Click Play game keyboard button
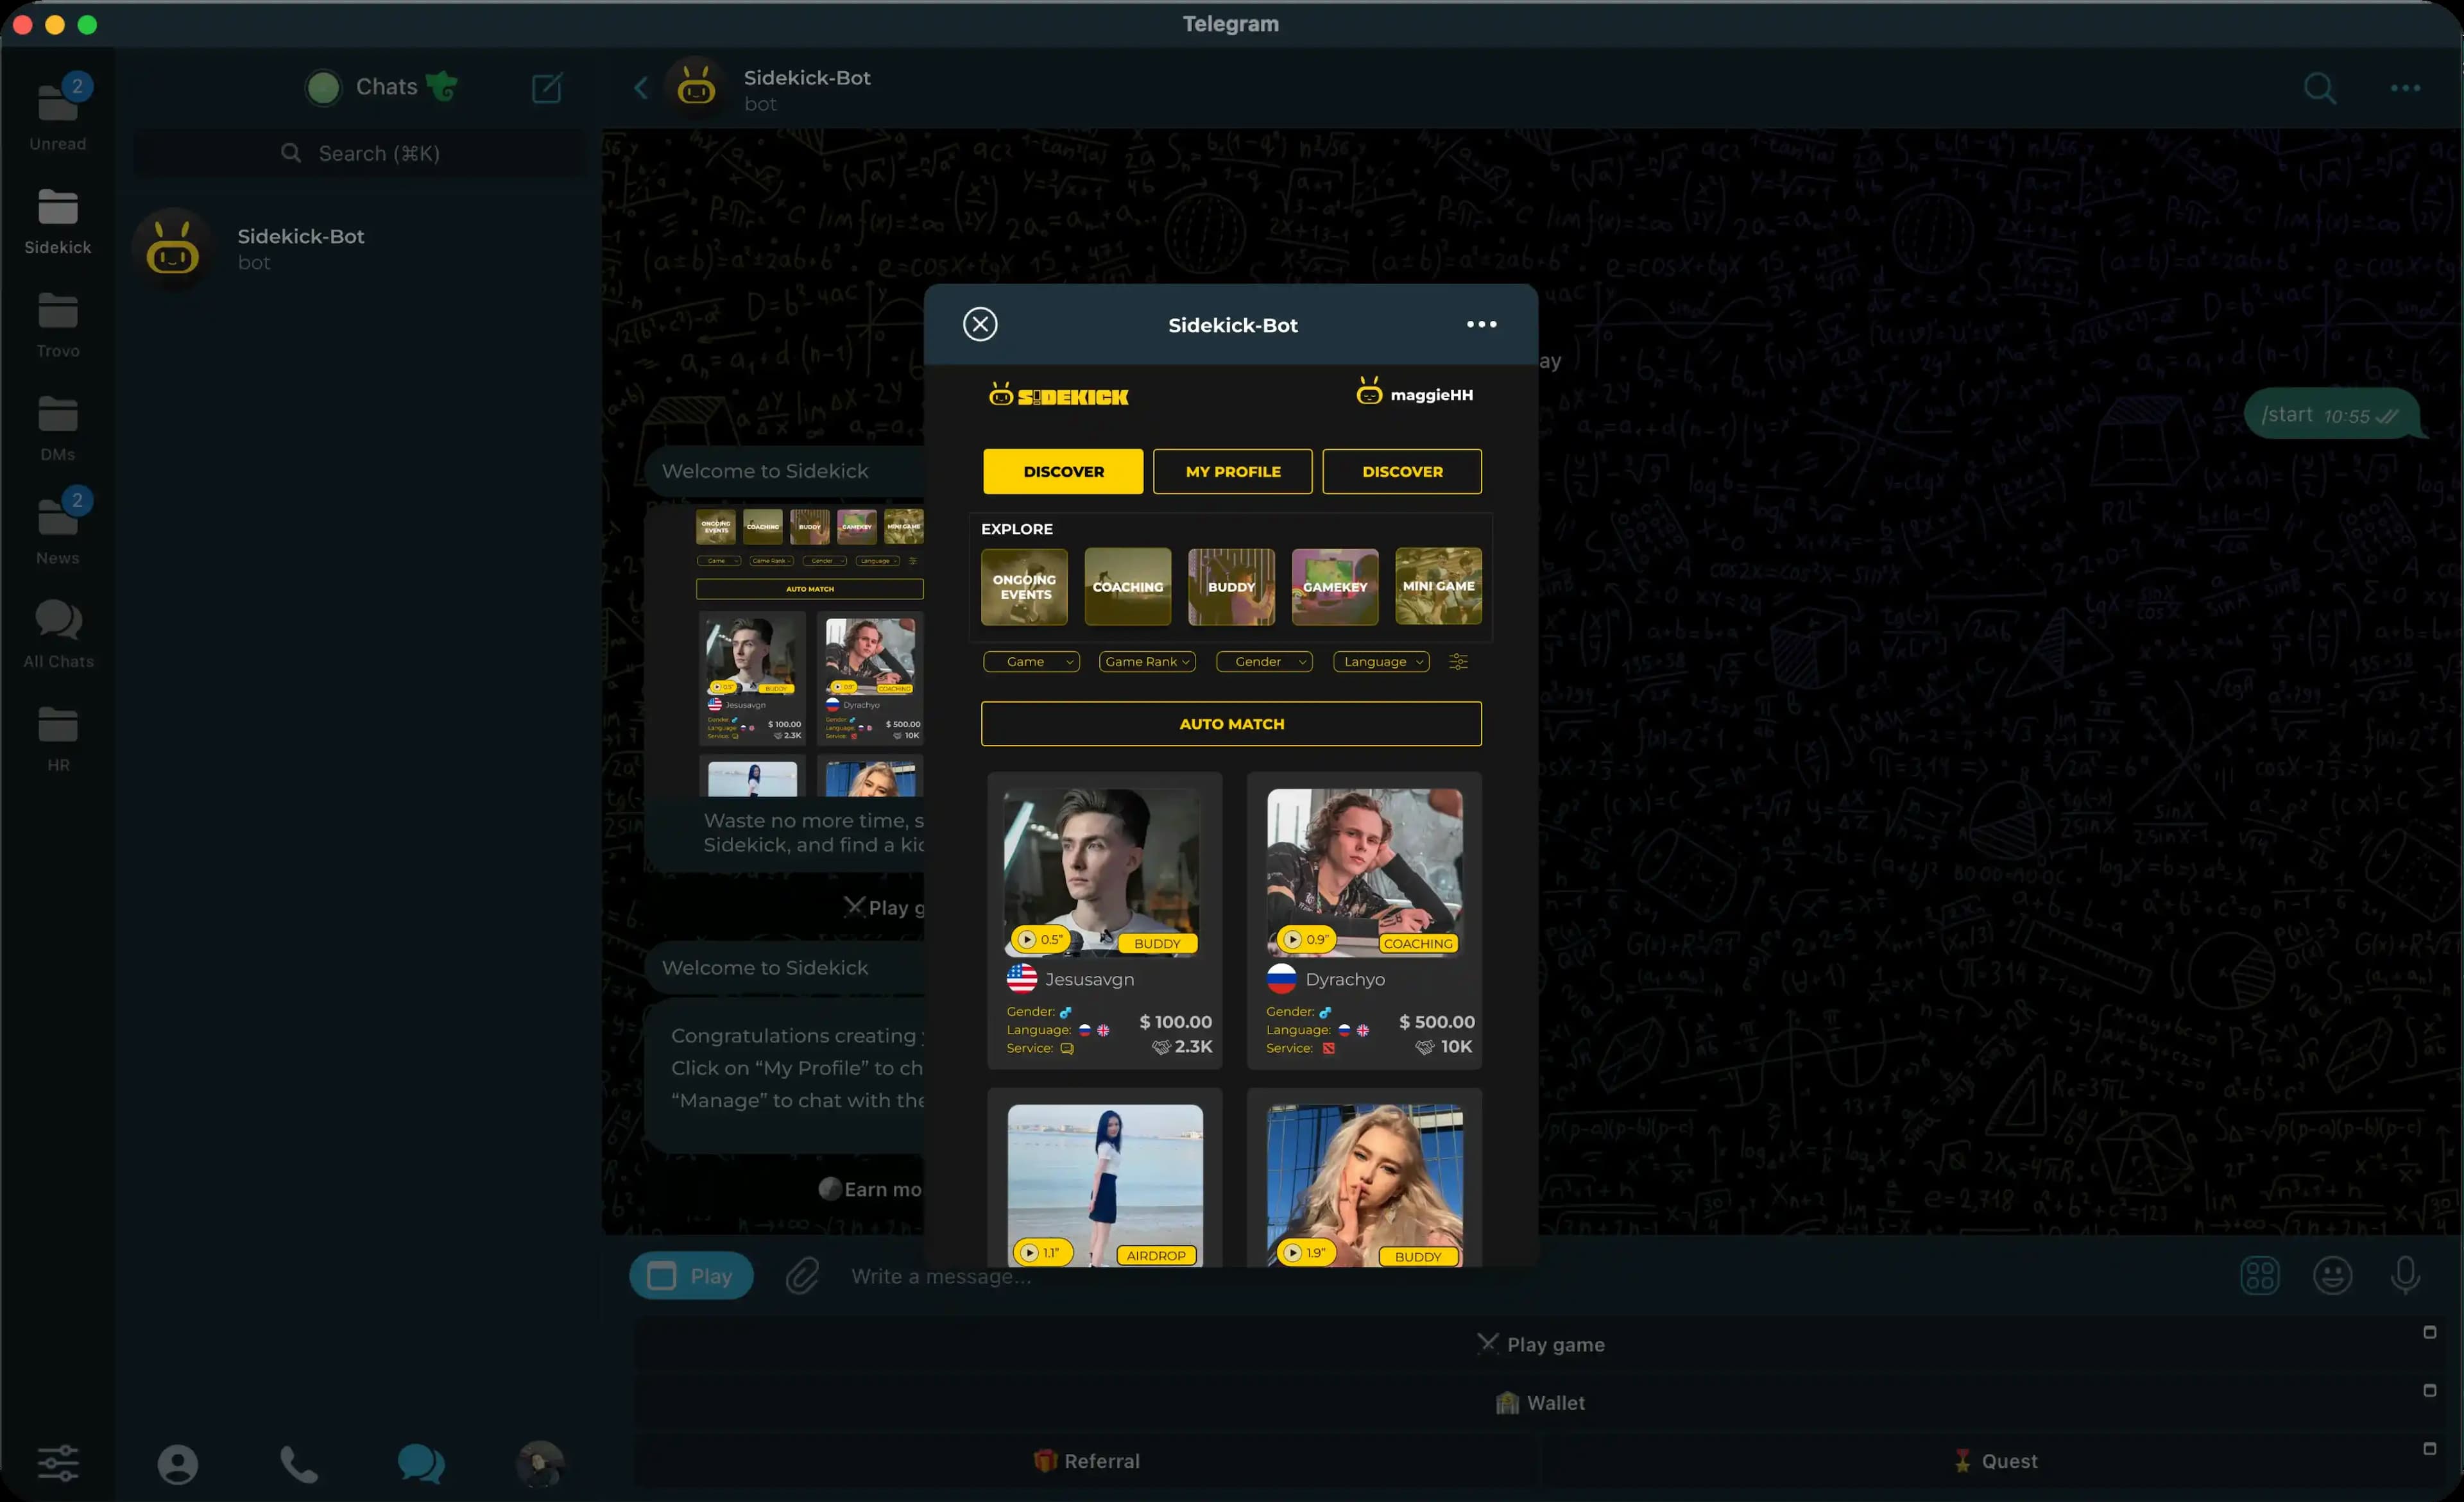Screen dimensions: 2464x1502 [1541, 1344]
